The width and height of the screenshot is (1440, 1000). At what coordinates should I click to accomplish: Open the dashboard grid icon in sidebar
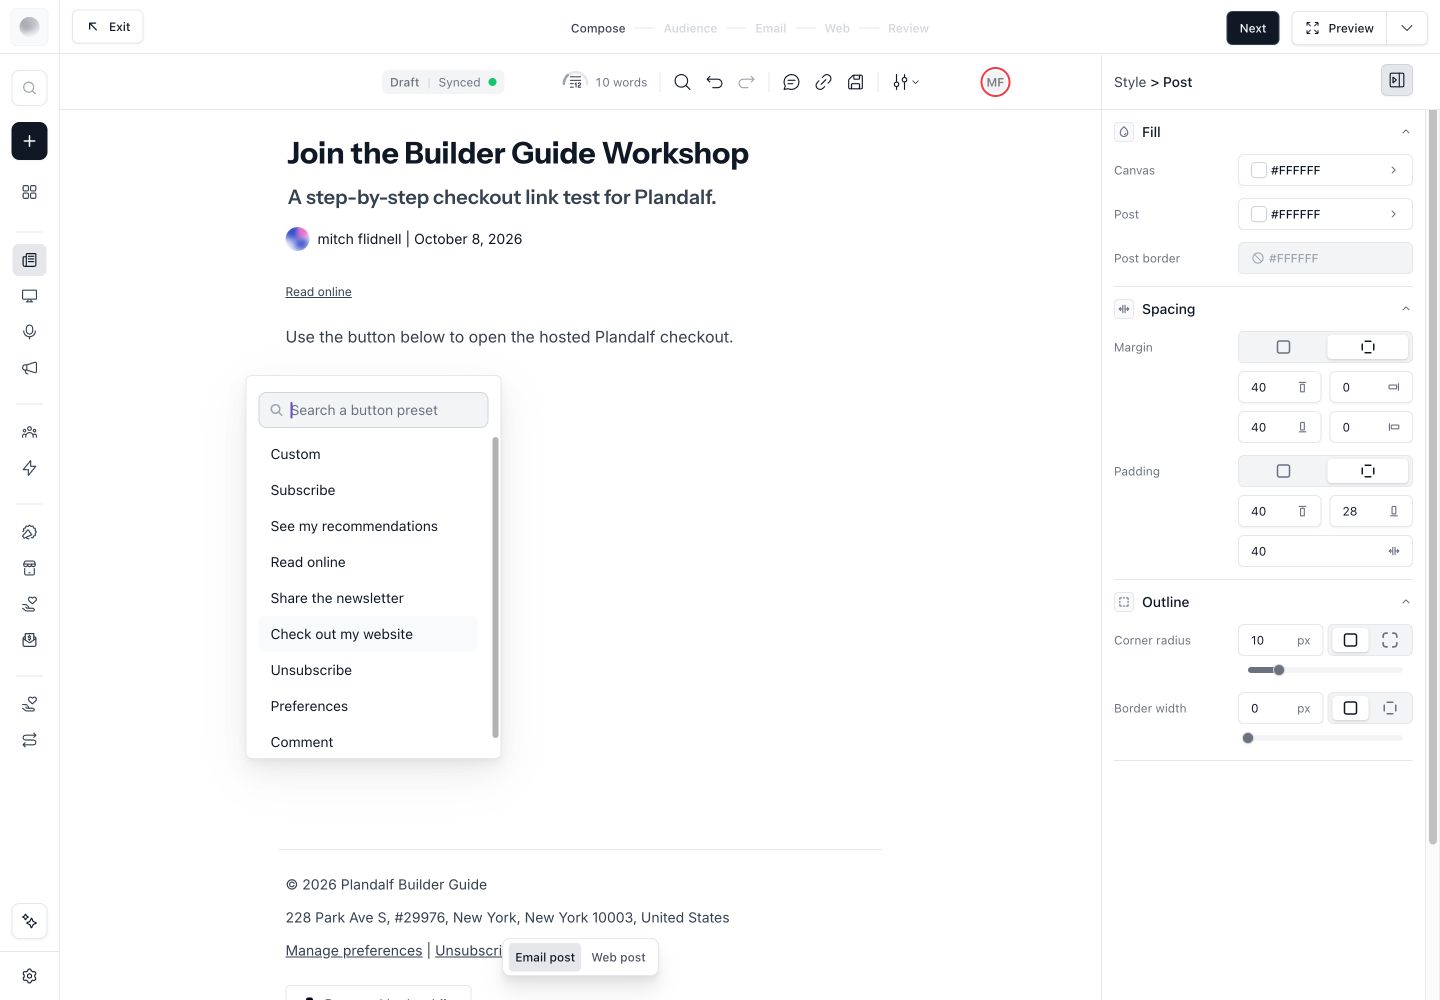29,192
